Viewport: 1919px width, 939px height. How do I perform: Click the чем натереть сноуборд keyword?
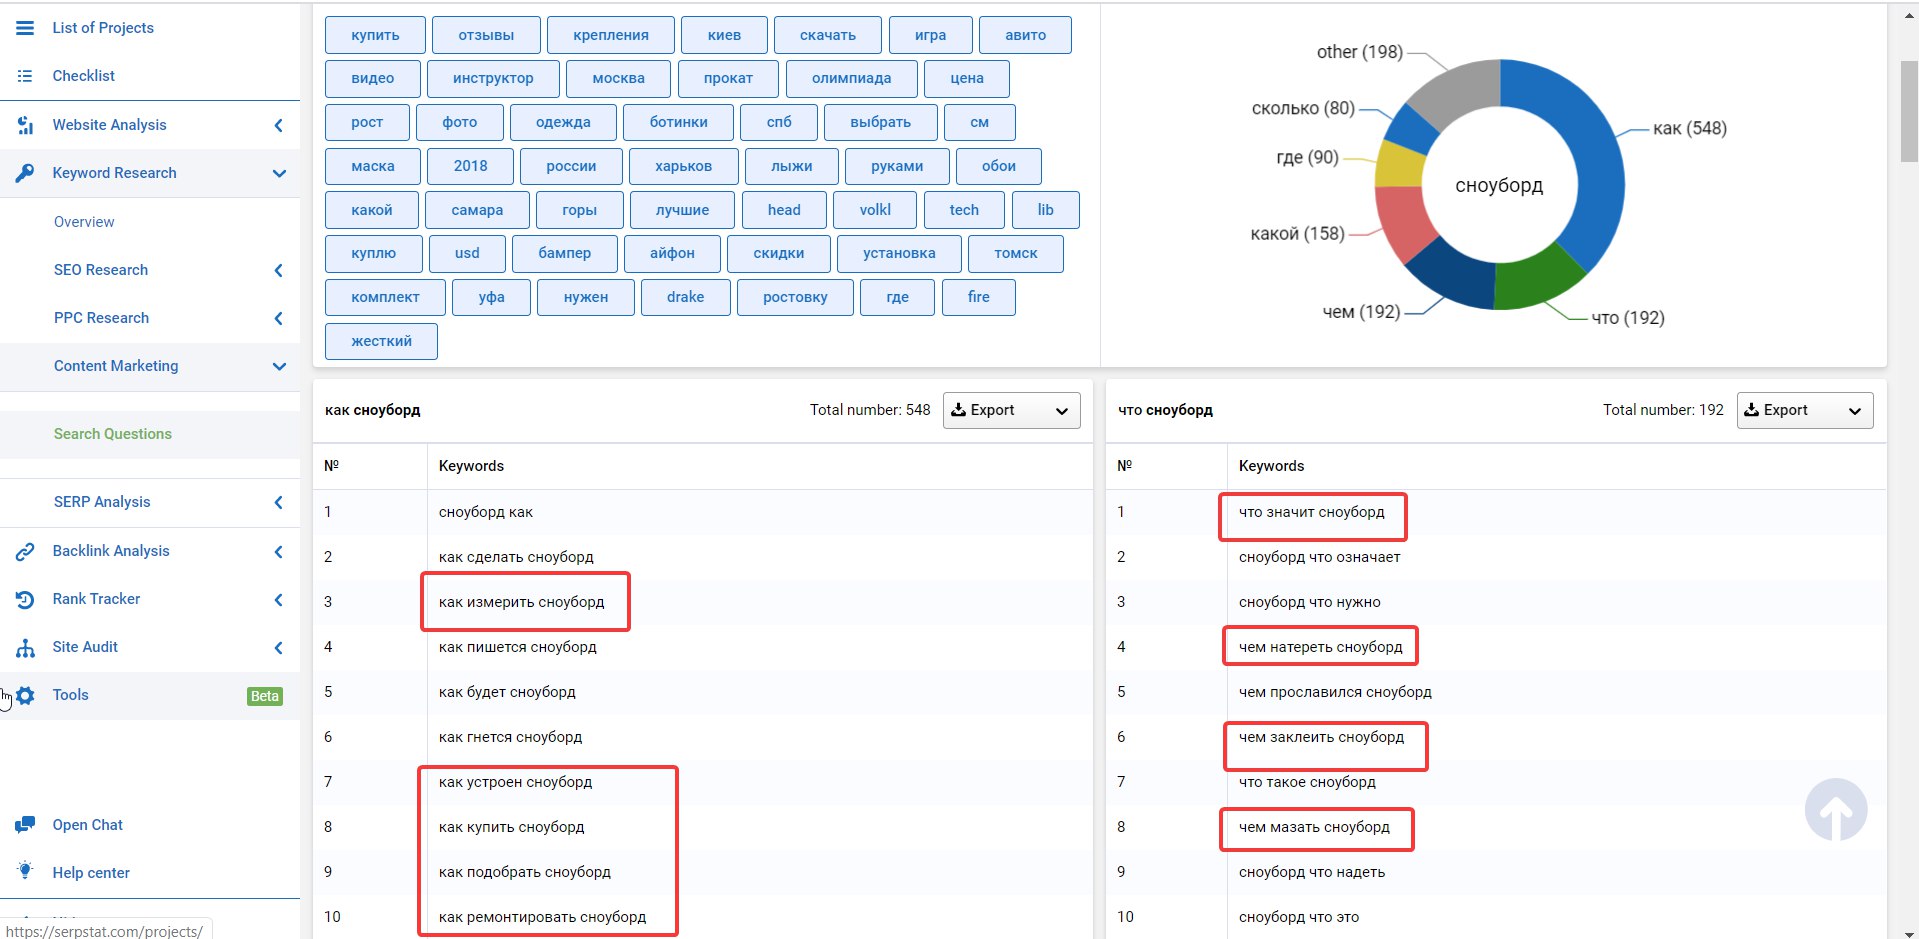coord(1320,647)
